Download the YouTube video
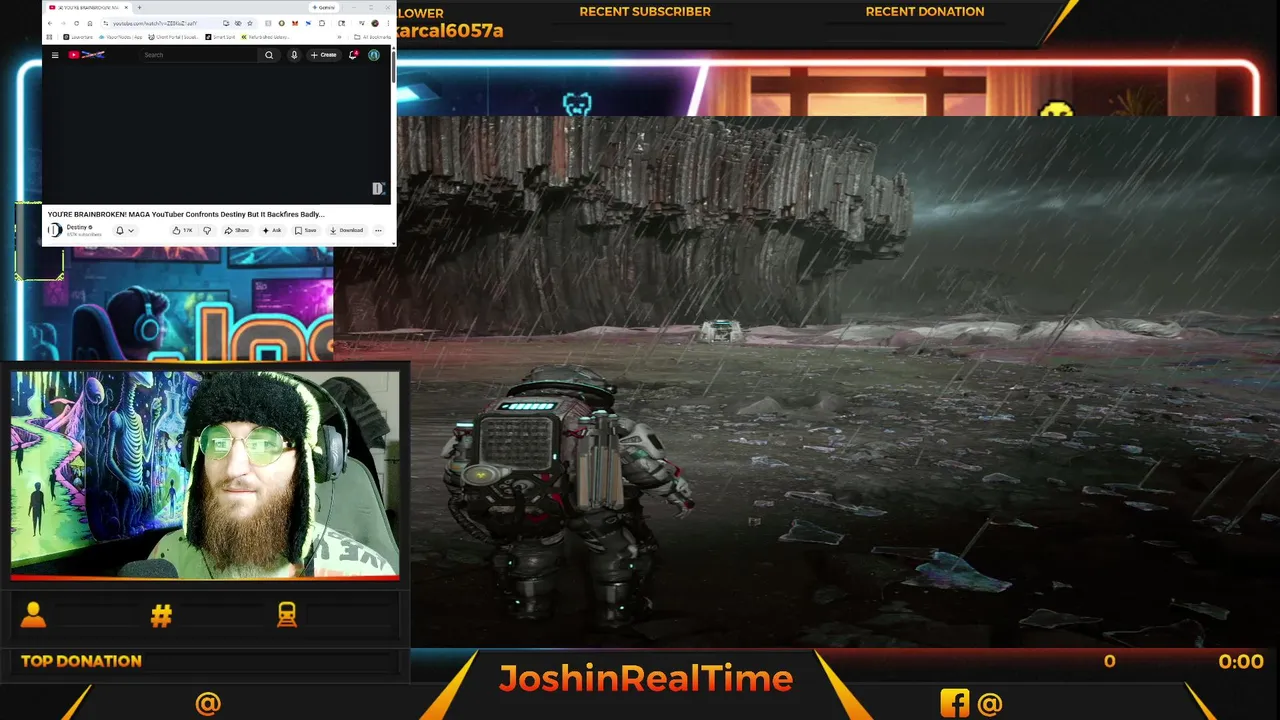1280x720 pixels. 347,231
